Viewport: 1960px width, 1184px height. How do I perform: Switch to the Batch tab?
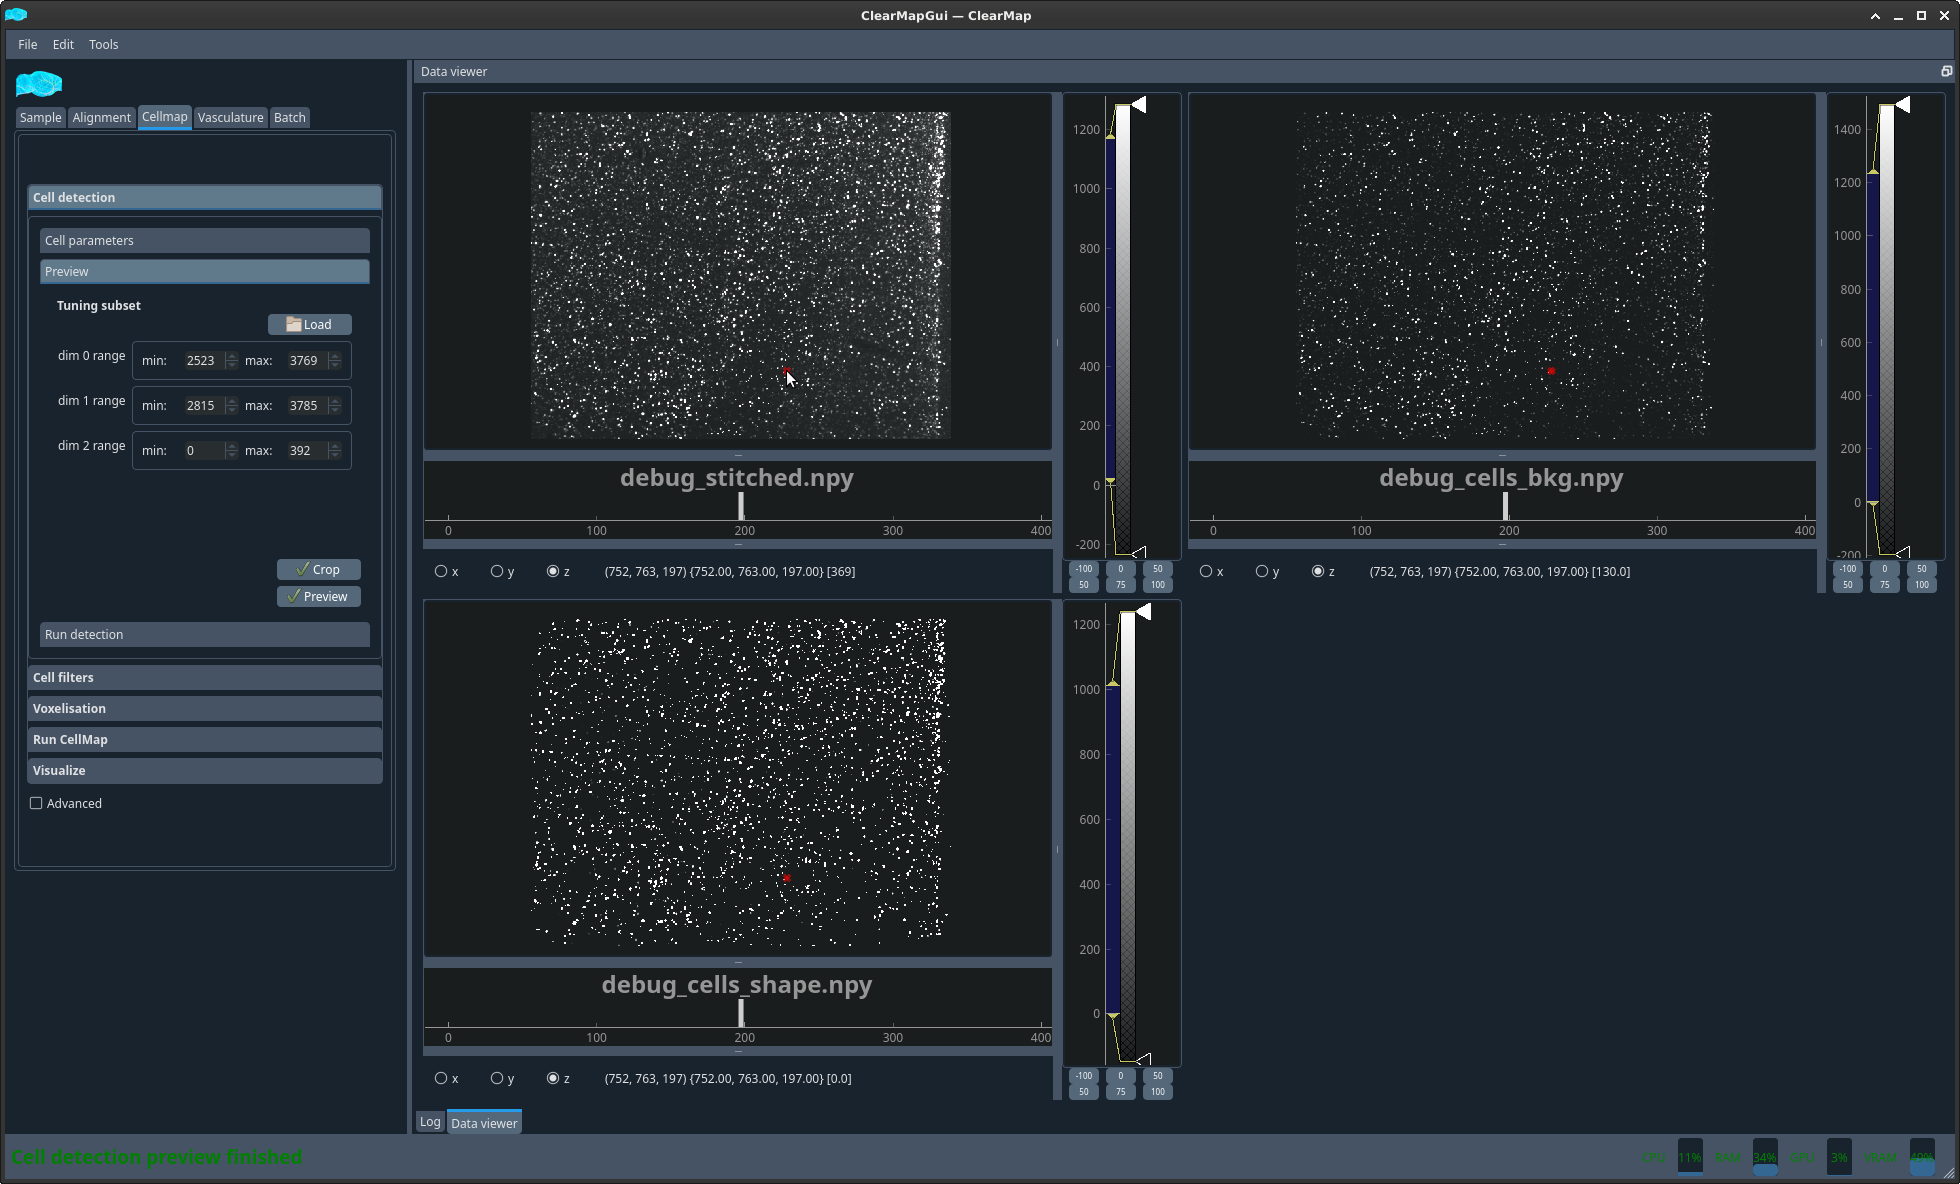[x=290, y=117]
